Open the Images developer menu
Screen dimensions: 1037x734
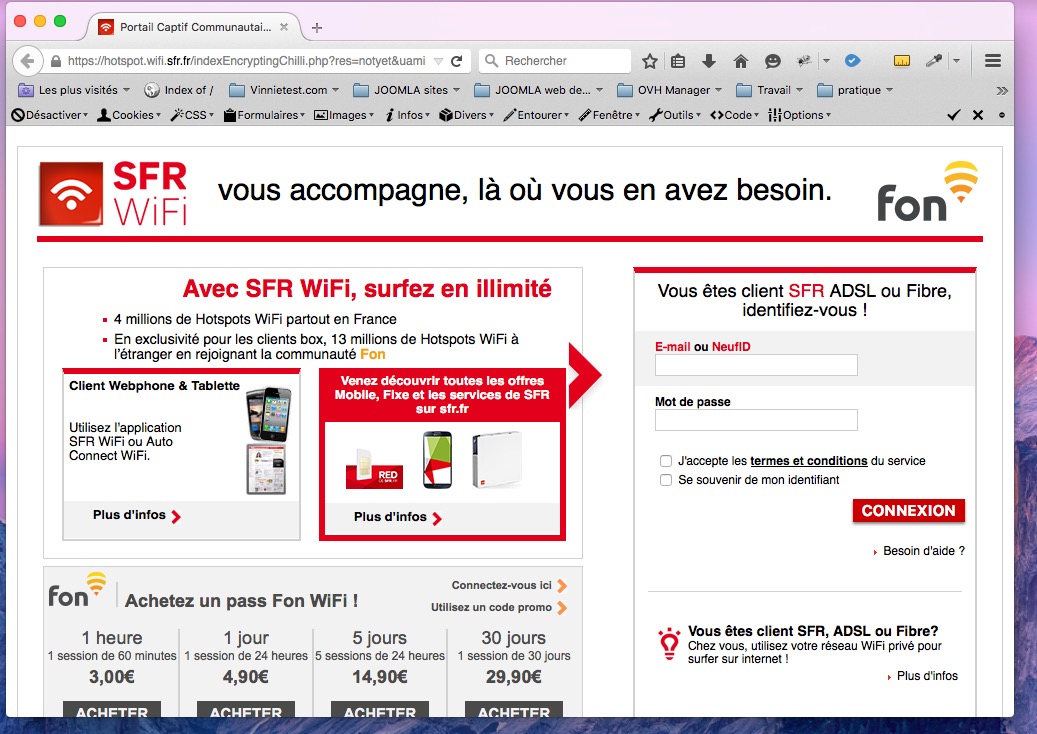344,115
